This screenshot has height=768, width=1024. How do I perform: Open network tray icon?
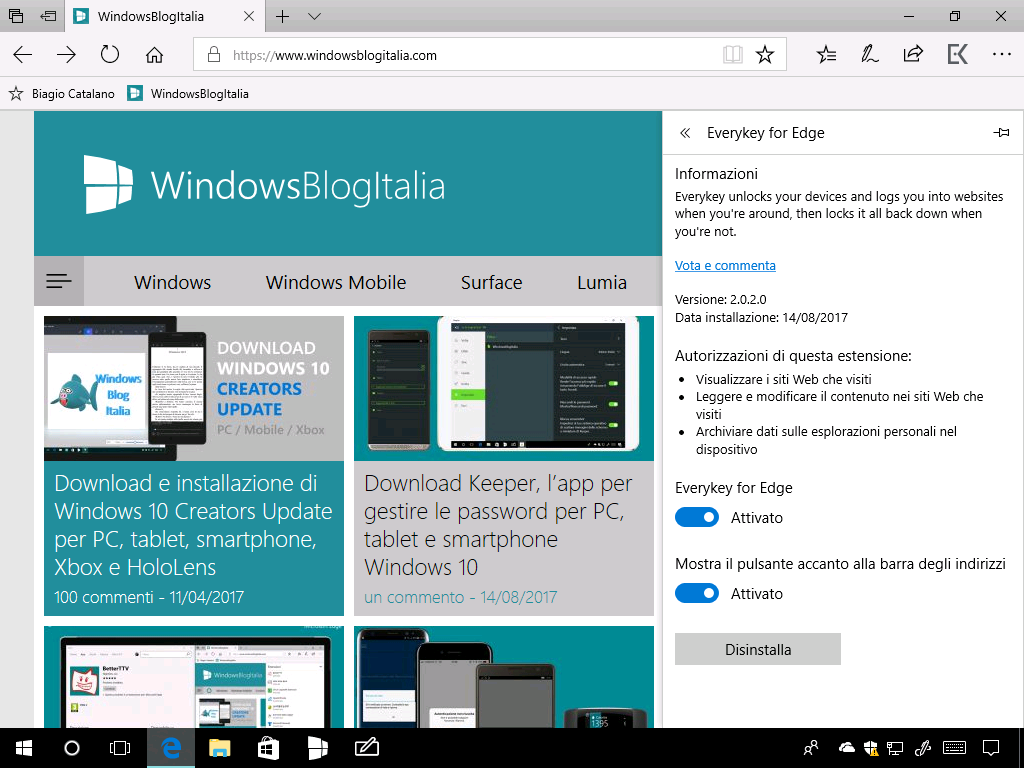895,748
